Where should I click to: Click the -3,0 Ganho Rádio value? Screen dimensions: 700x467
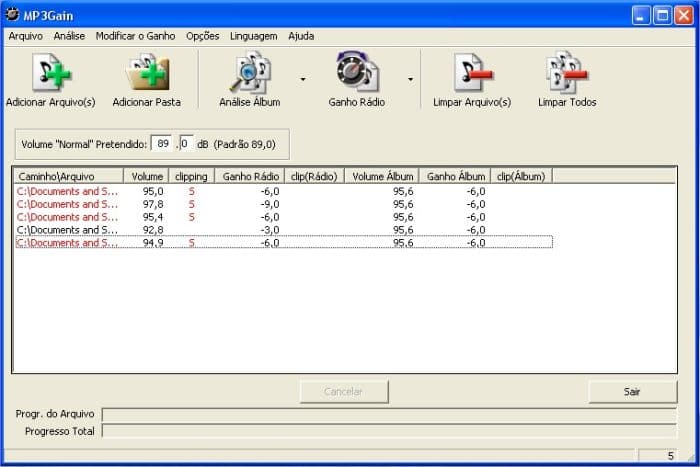pos(270,230)
